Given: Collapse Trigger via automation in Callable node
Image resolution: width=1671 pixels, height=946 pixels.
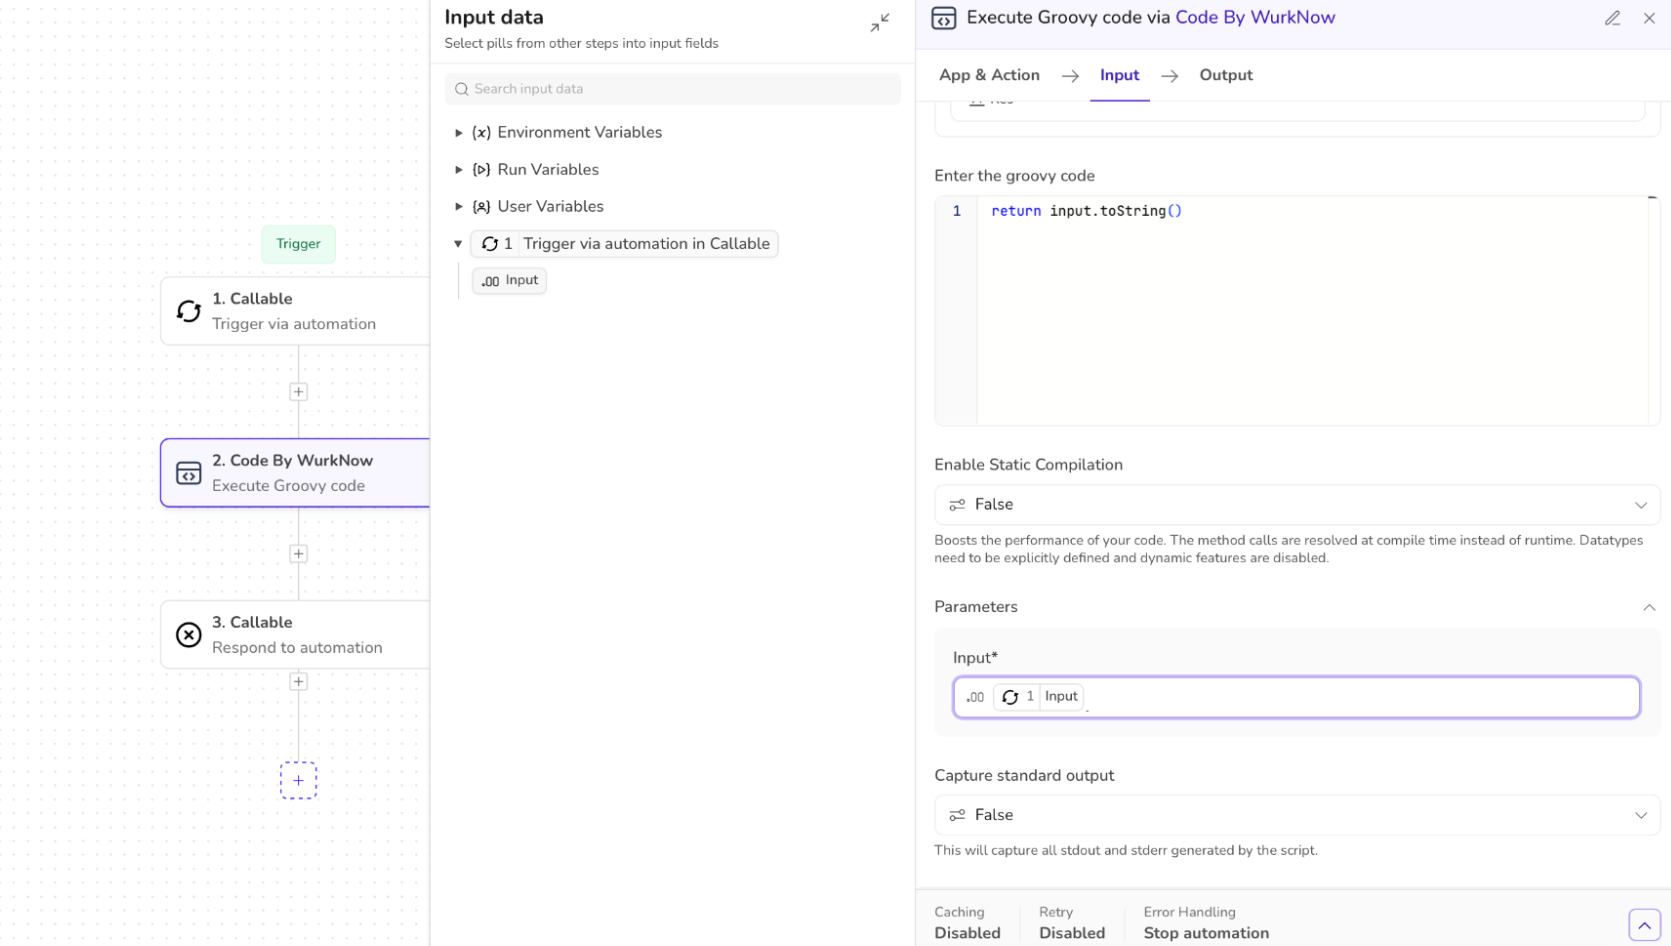Looking at the screenshot, I should (x=458, y=244).
